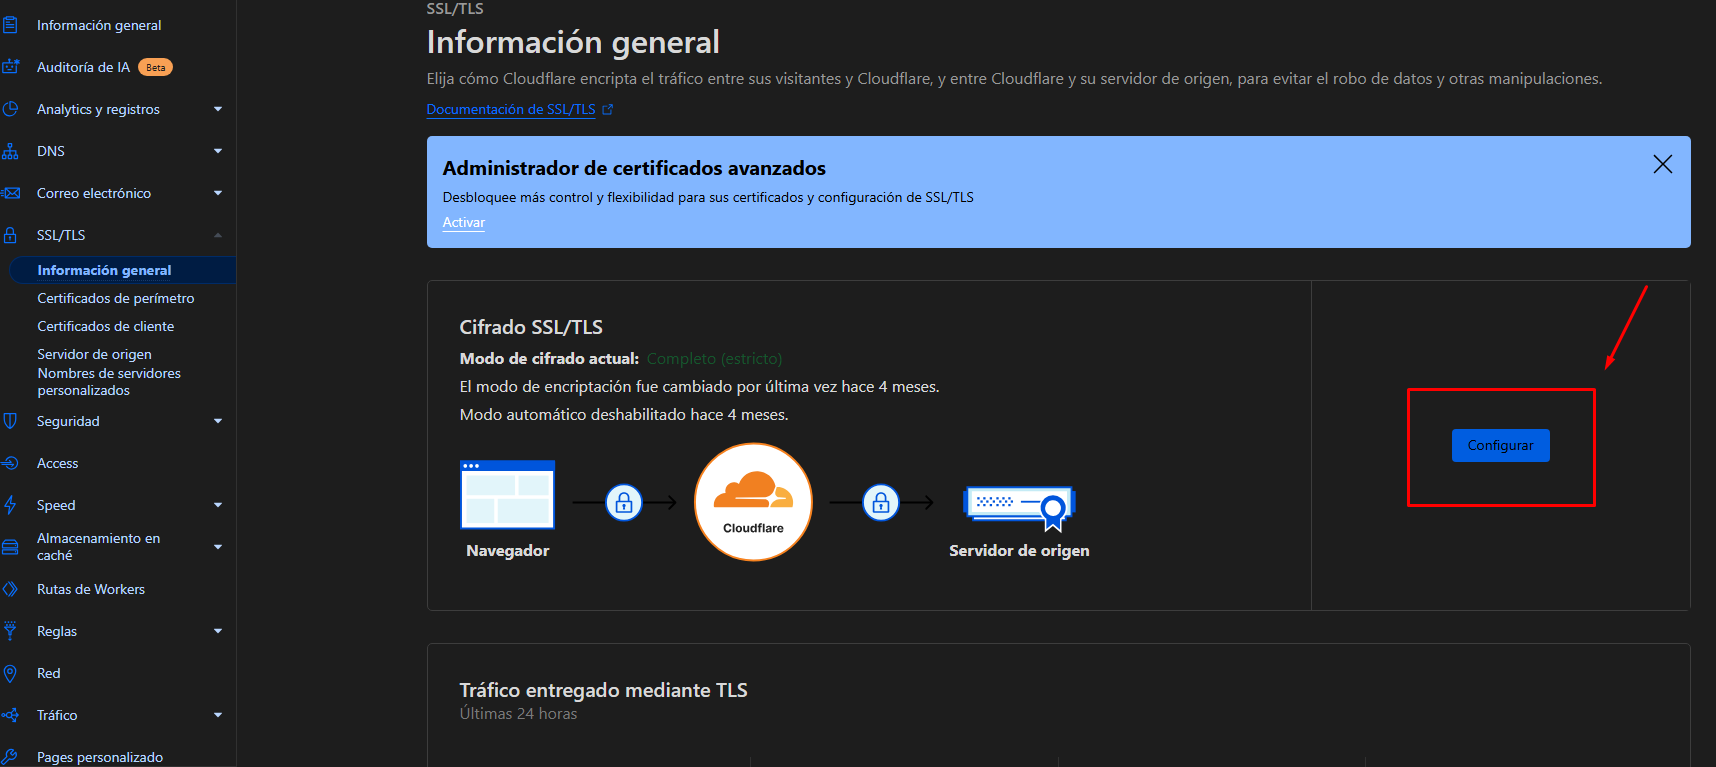Click the padlock between Cloudflare and origin server
Screen dimensions: 1716x767
tap(881, 502)
